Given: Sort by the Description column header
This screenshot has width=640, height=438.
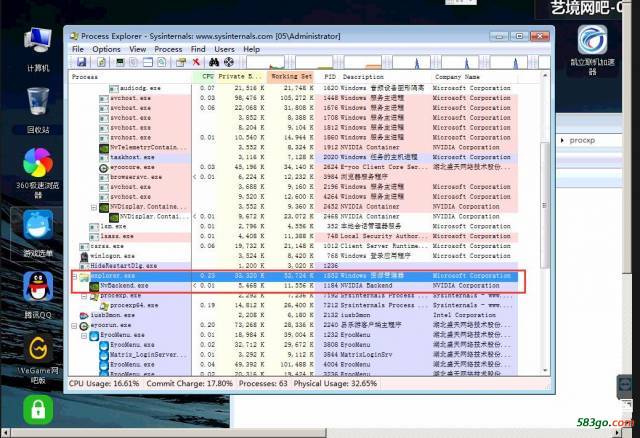Looking at the screenshot, I should 386,77.
